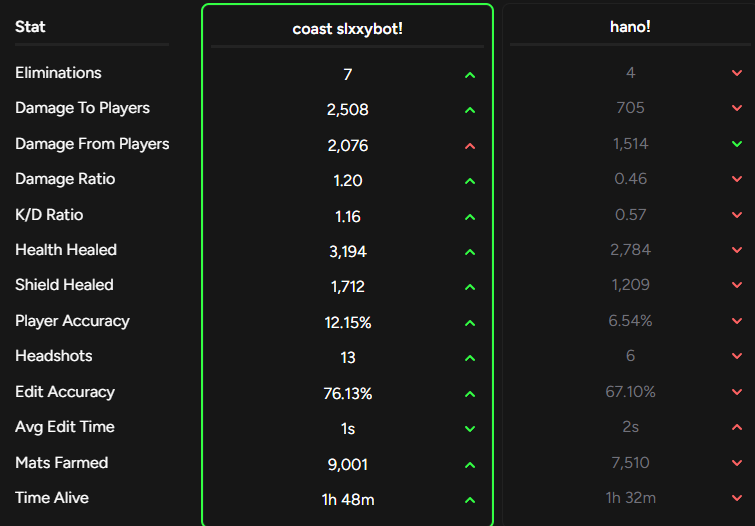Click slxxybot's eliminations value 7
The image size is (755, 526).
tap(348, 75)
